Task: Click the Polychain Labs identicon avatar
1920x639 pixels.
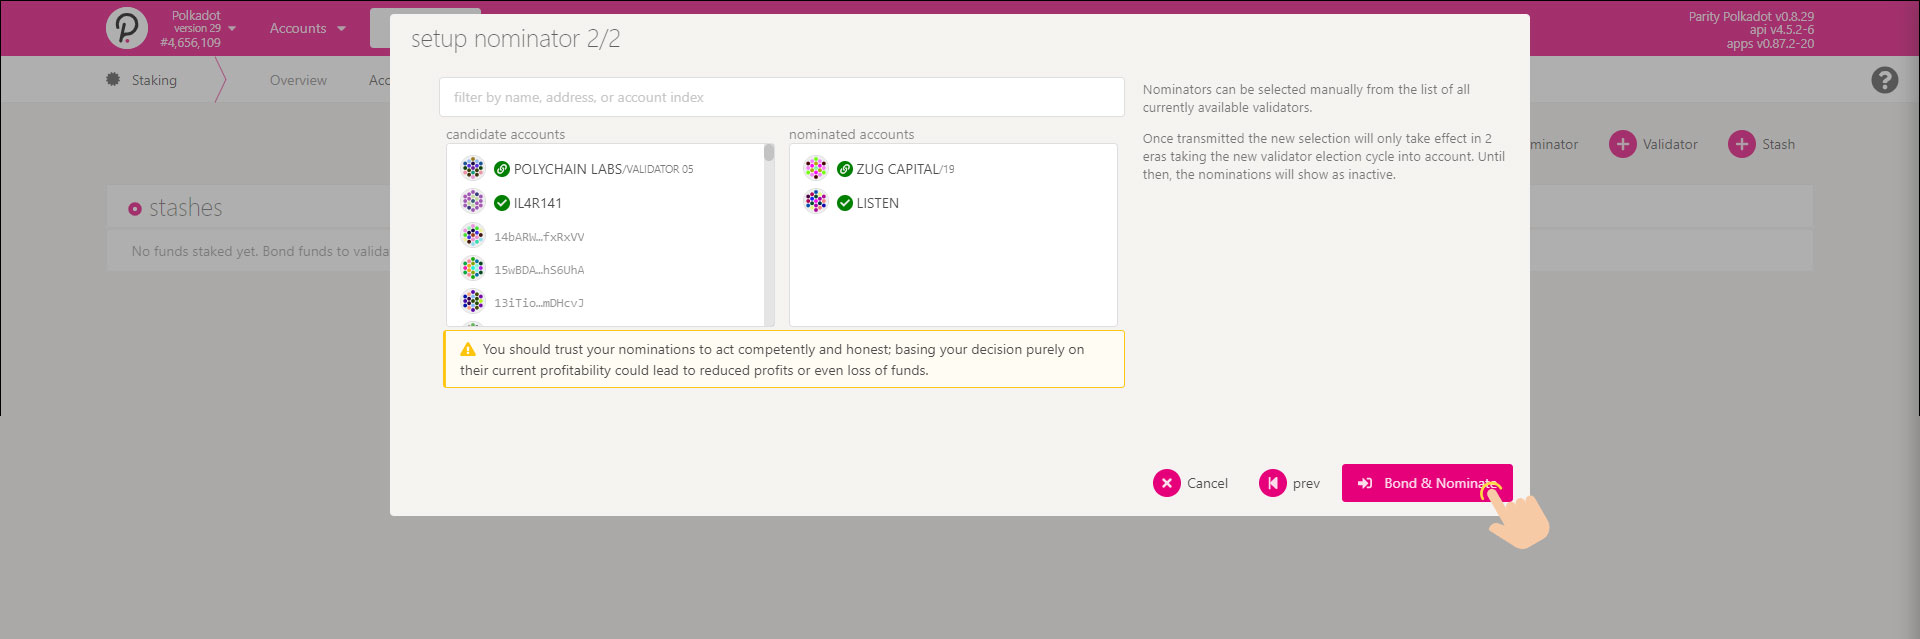Action: click(x=473, y=168)
